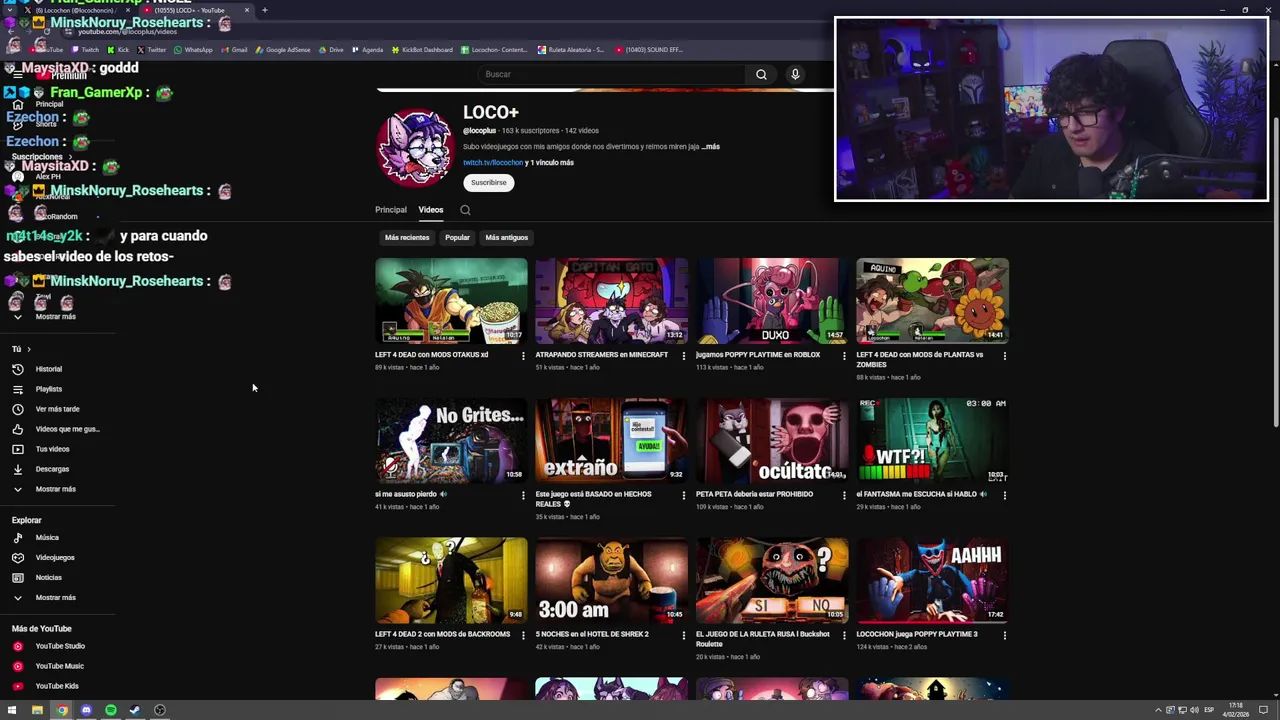1280x720 pixels.
Task: Open Windows Start menu
Action: 12,710
